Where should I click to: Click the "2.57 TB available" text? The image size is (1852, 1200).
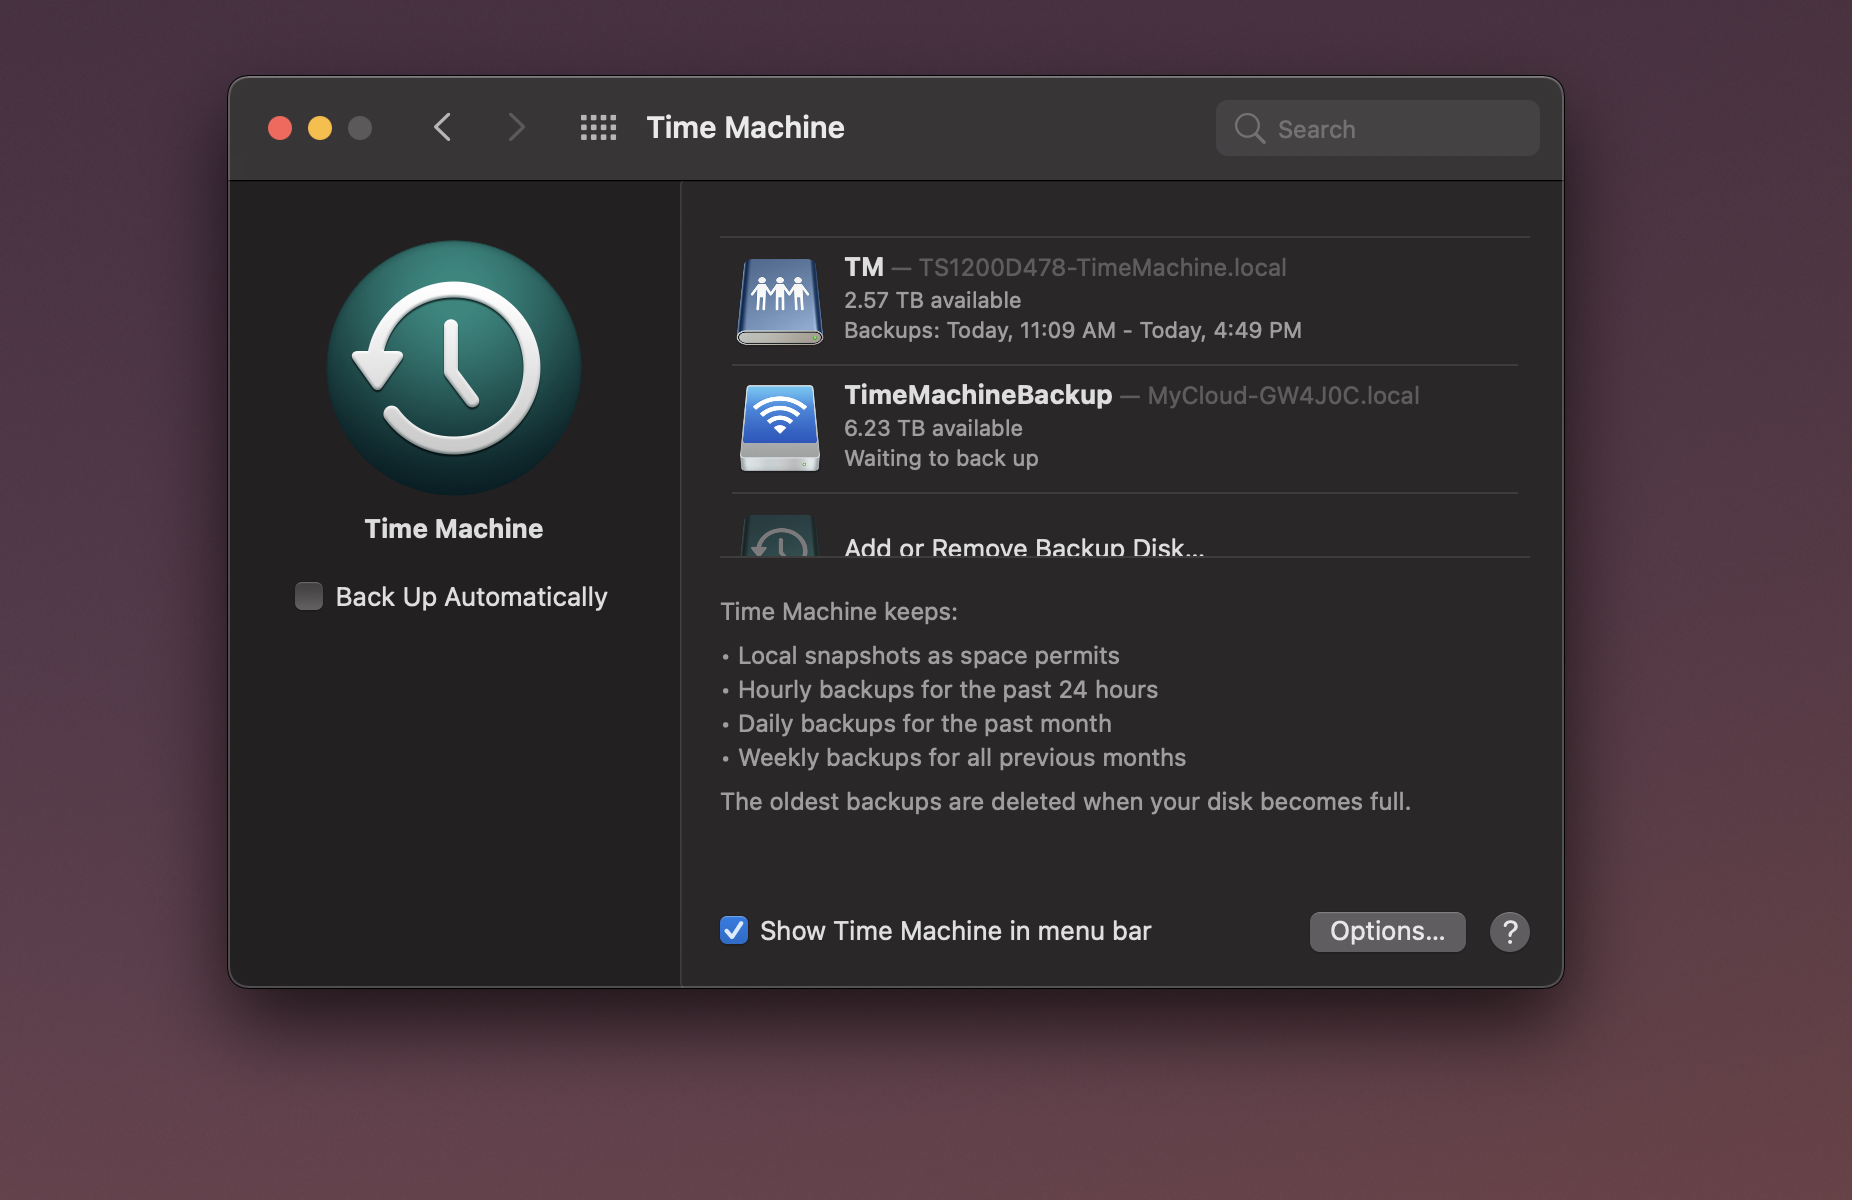pos(933,300)
